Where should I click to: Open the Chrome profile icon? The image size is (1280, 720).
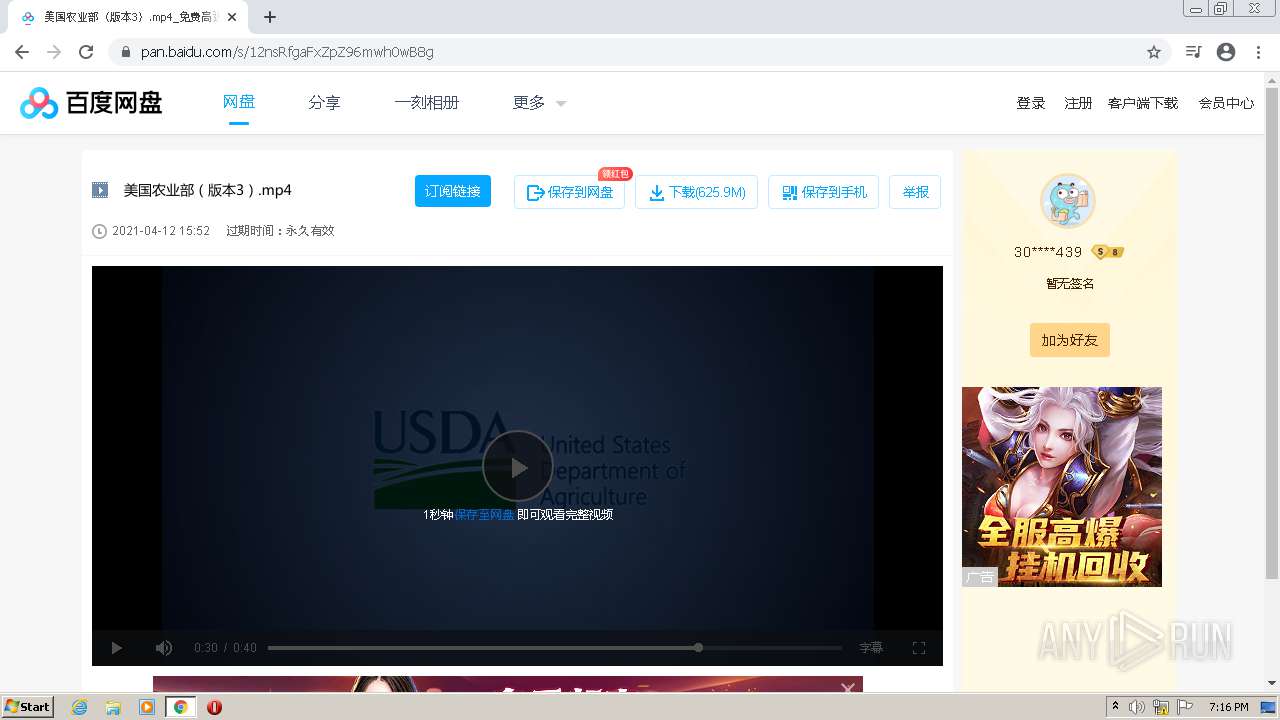click(x=1226, y=52)
